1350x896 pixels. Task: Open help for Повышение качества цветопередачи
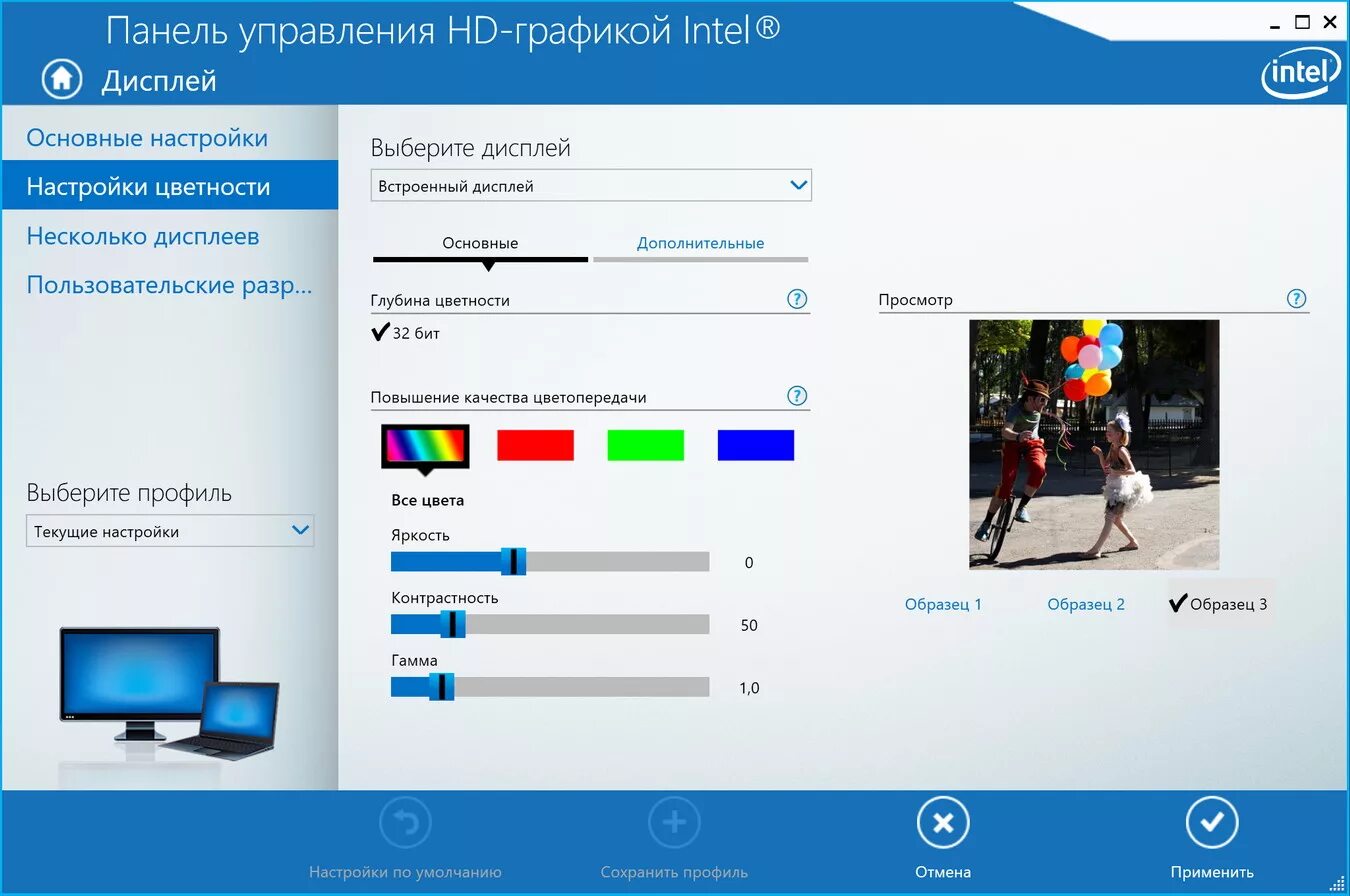pyautogui.click(x=797, y=396)
